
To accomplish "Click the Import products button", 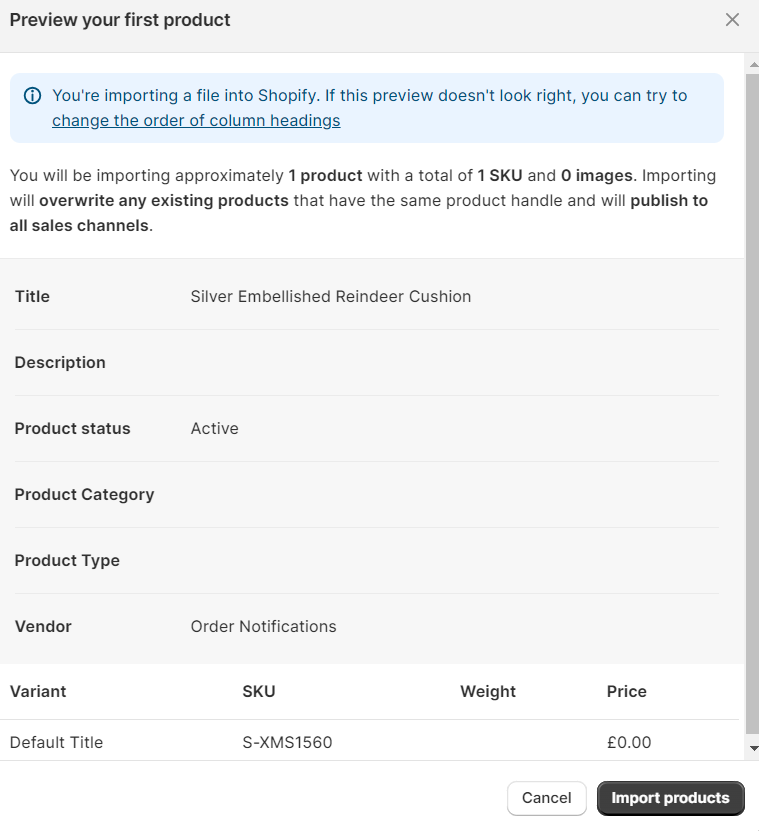I will (x=670, y=798).
